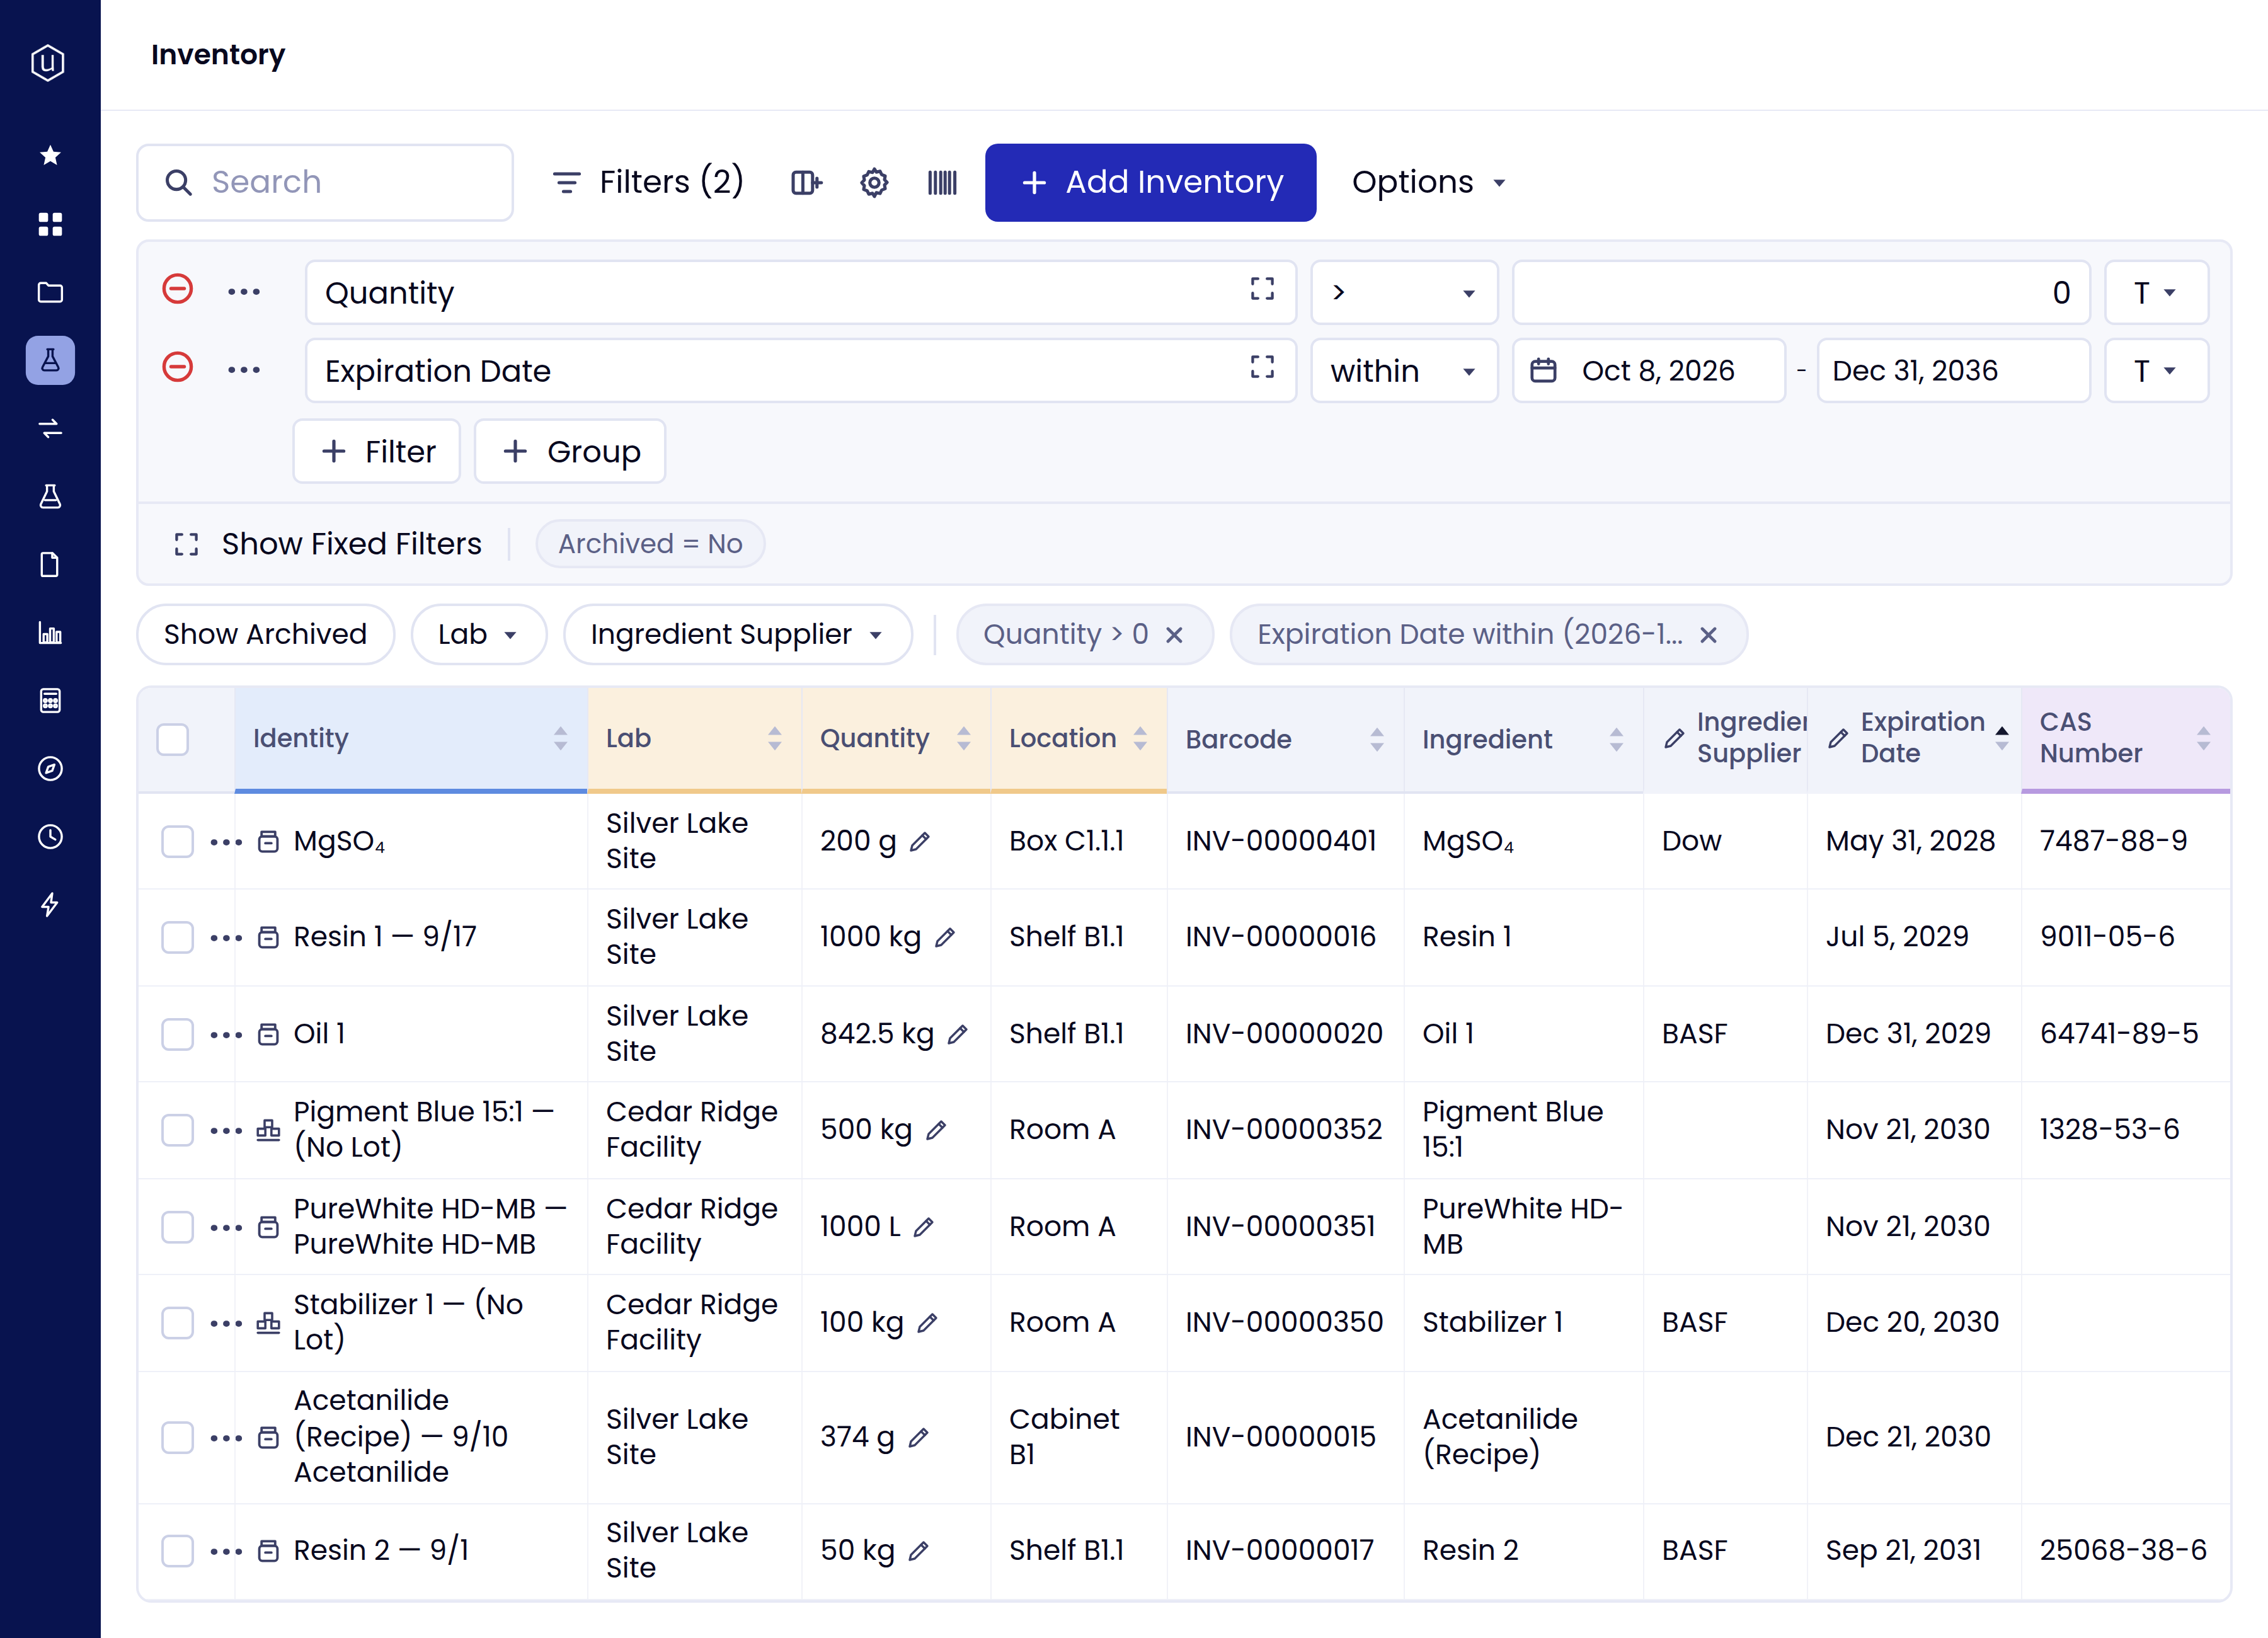
Task: Select the Oil 1 row checkbox
Action: click(x=178, y=1034)
